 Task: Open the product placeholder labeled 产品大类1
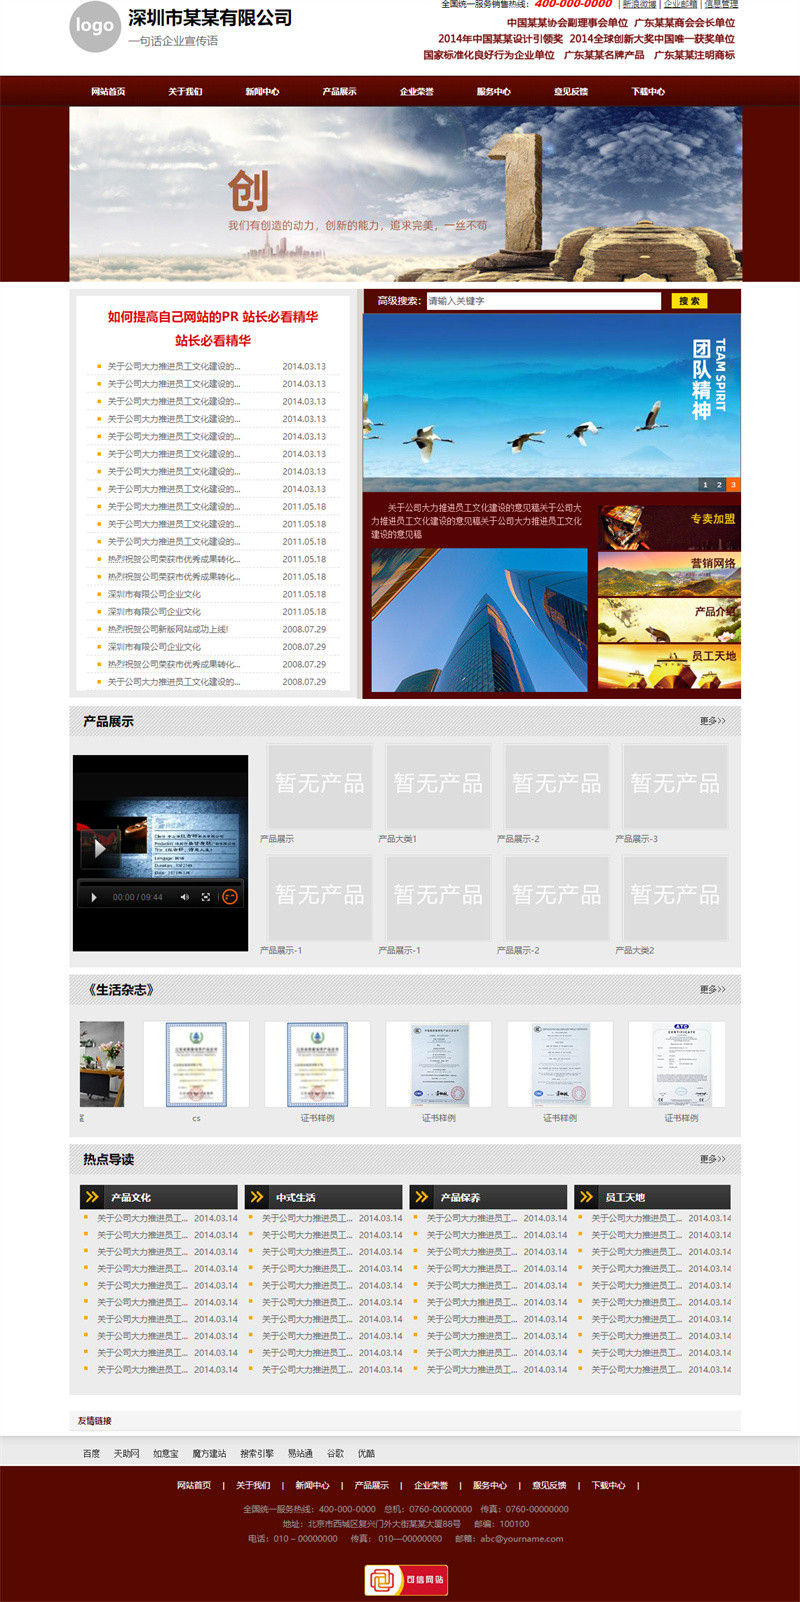coord(438,786)
